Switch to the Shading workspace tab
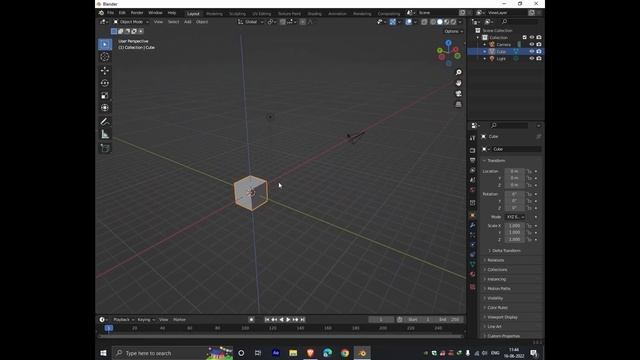This screenshot has width=640, height=360. pos(314,14)
